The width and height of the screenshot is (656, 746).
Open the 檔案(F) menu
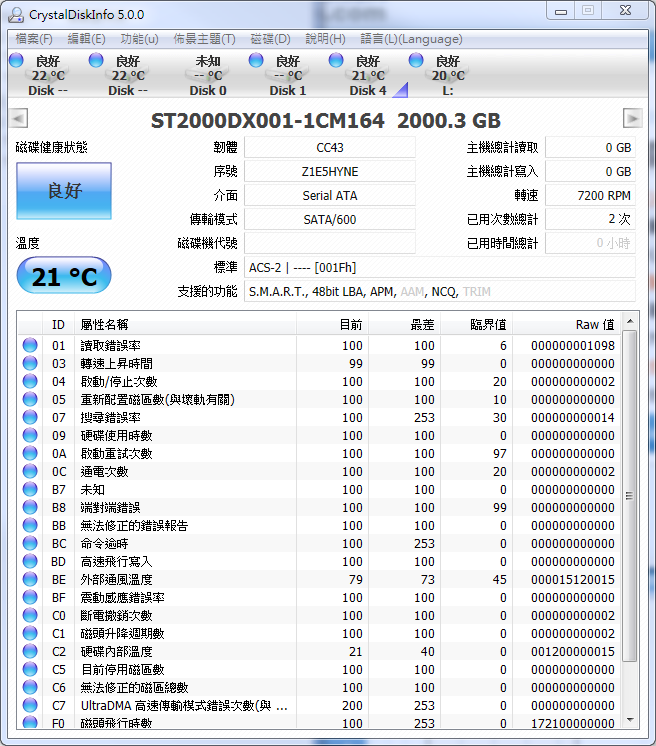pos(34,39)
